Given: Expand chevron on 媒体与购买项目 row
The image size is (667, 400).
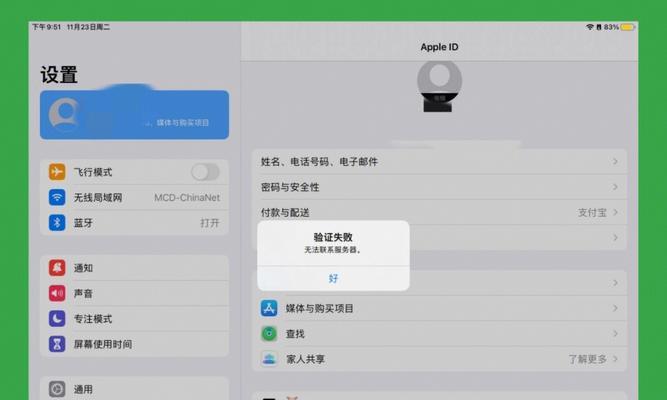Looking at the screenshot, I should tap(615, 308).
